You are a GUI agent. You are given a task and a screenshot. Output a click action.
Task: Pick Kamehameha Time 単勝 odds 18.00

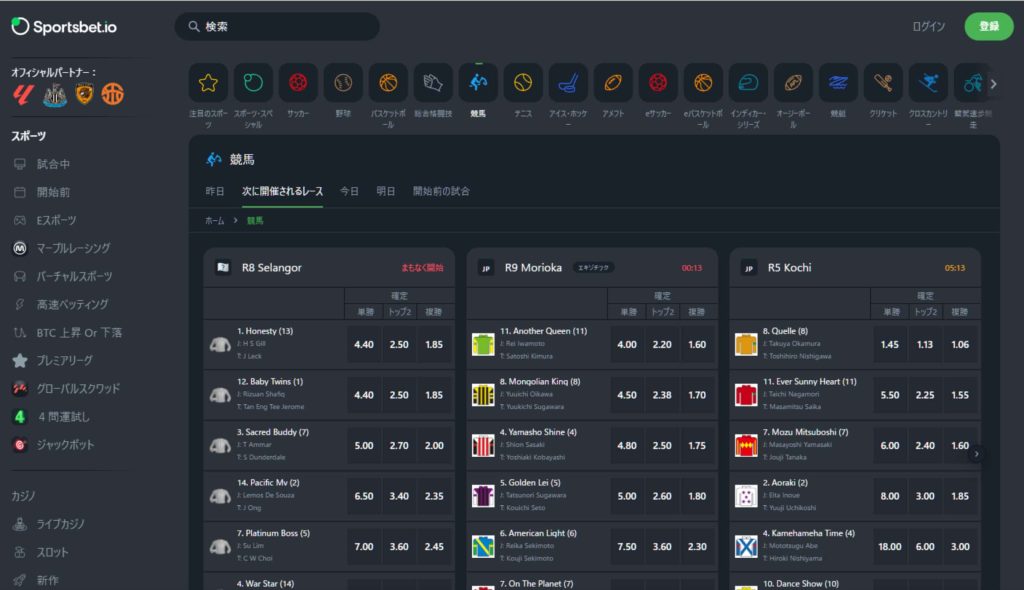(x=889, y=547)
